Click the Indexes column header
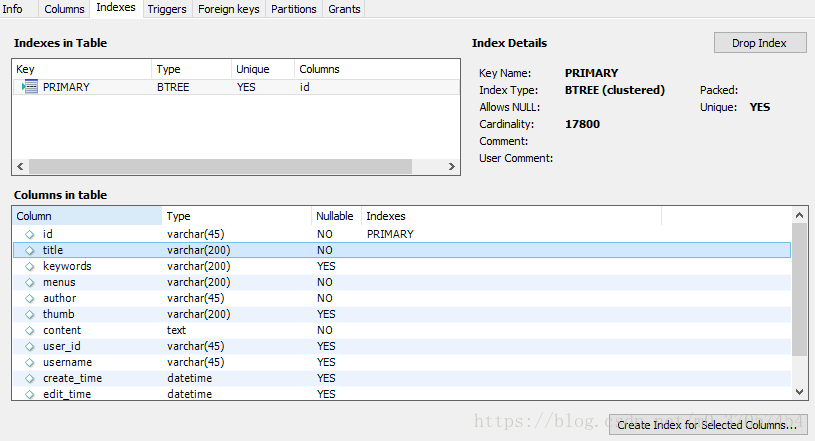The height and width of the screenshot is (441, 815). [511, 216]
